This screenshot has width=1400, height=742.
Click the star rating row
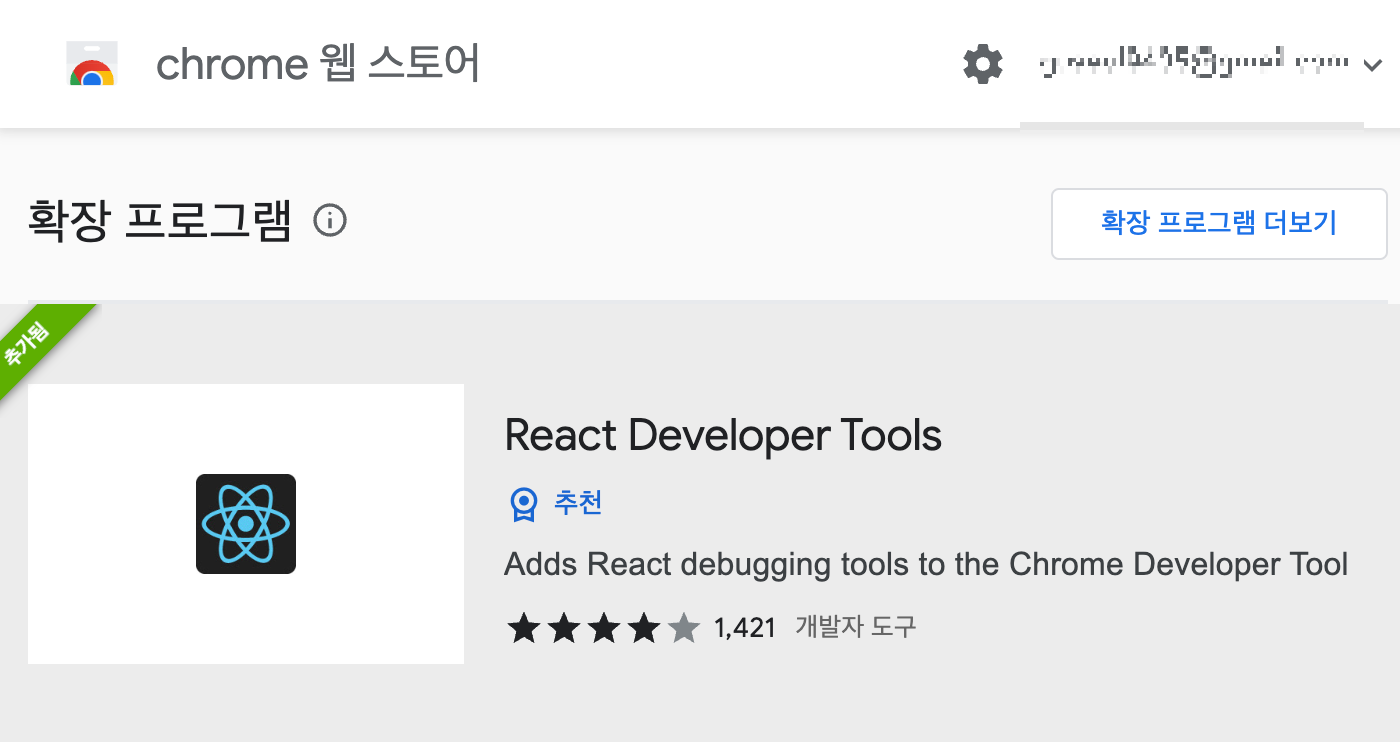(x=603, y=628)
